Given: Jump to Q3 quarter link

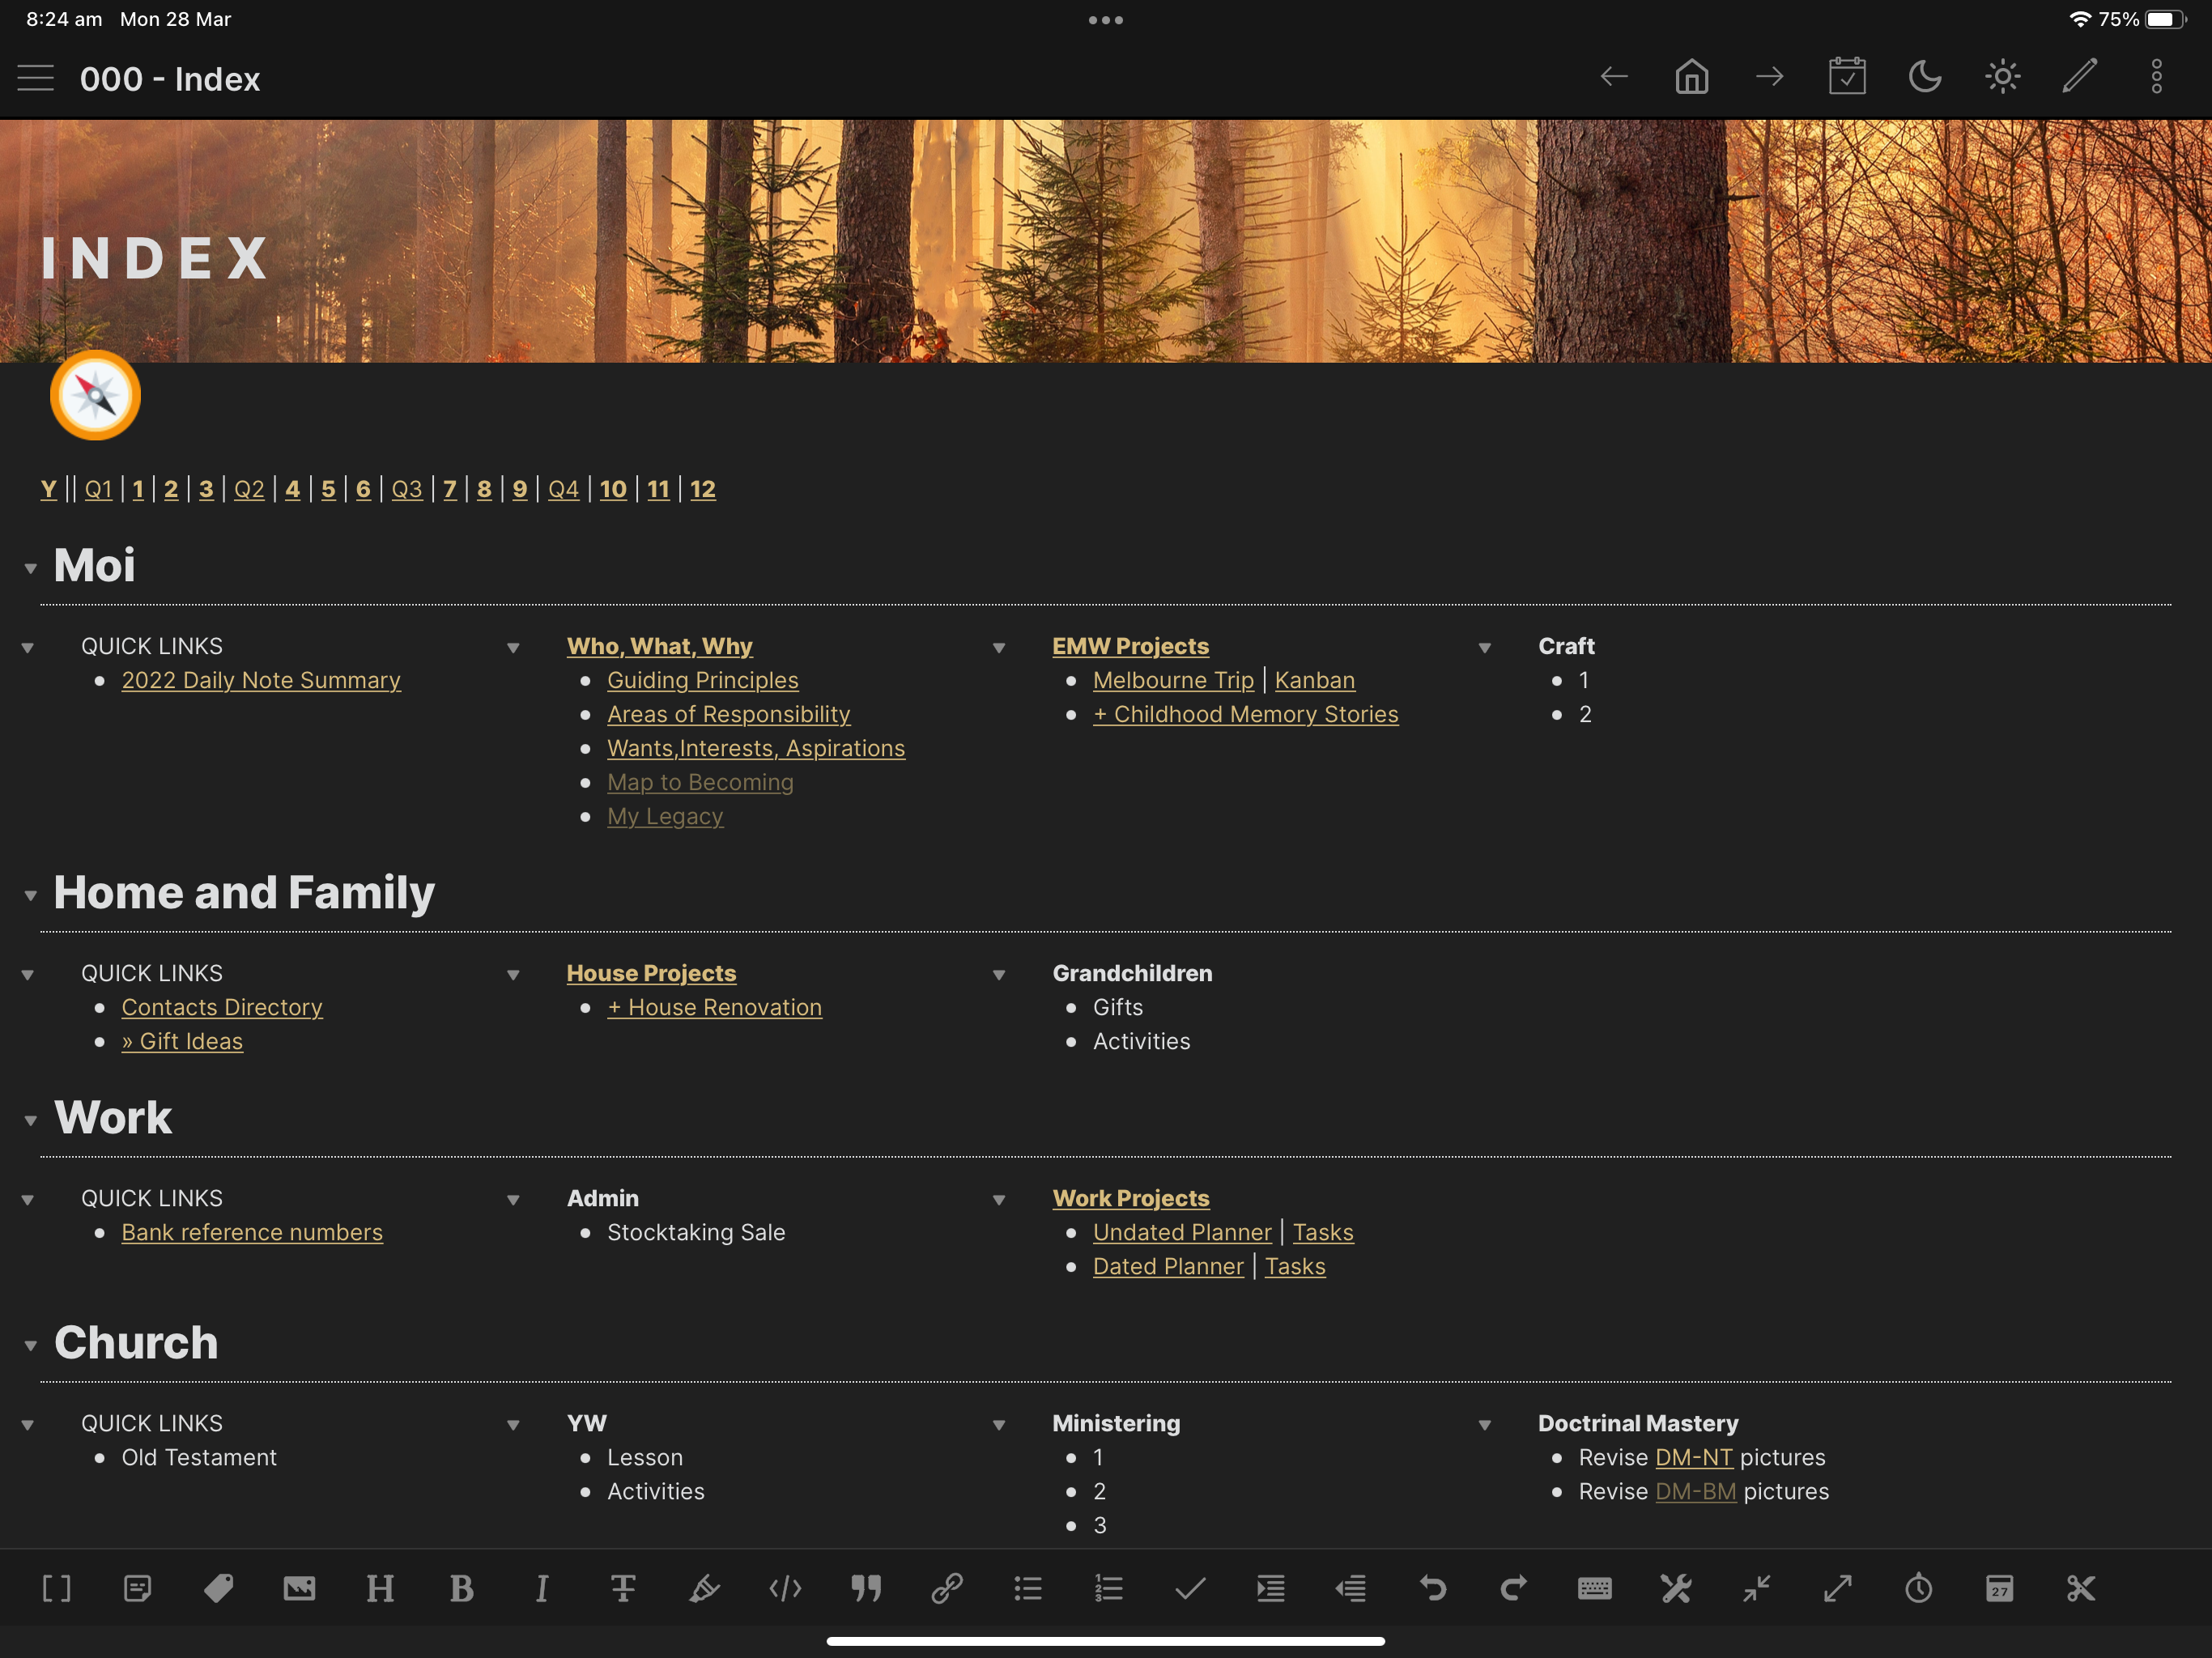Looking at the screenshot, I should [406, 489].
